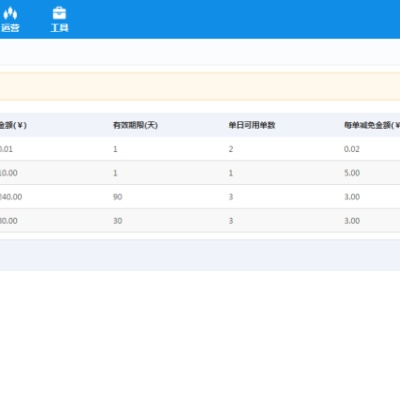Select the amount cell ending in 40.00

11,197
